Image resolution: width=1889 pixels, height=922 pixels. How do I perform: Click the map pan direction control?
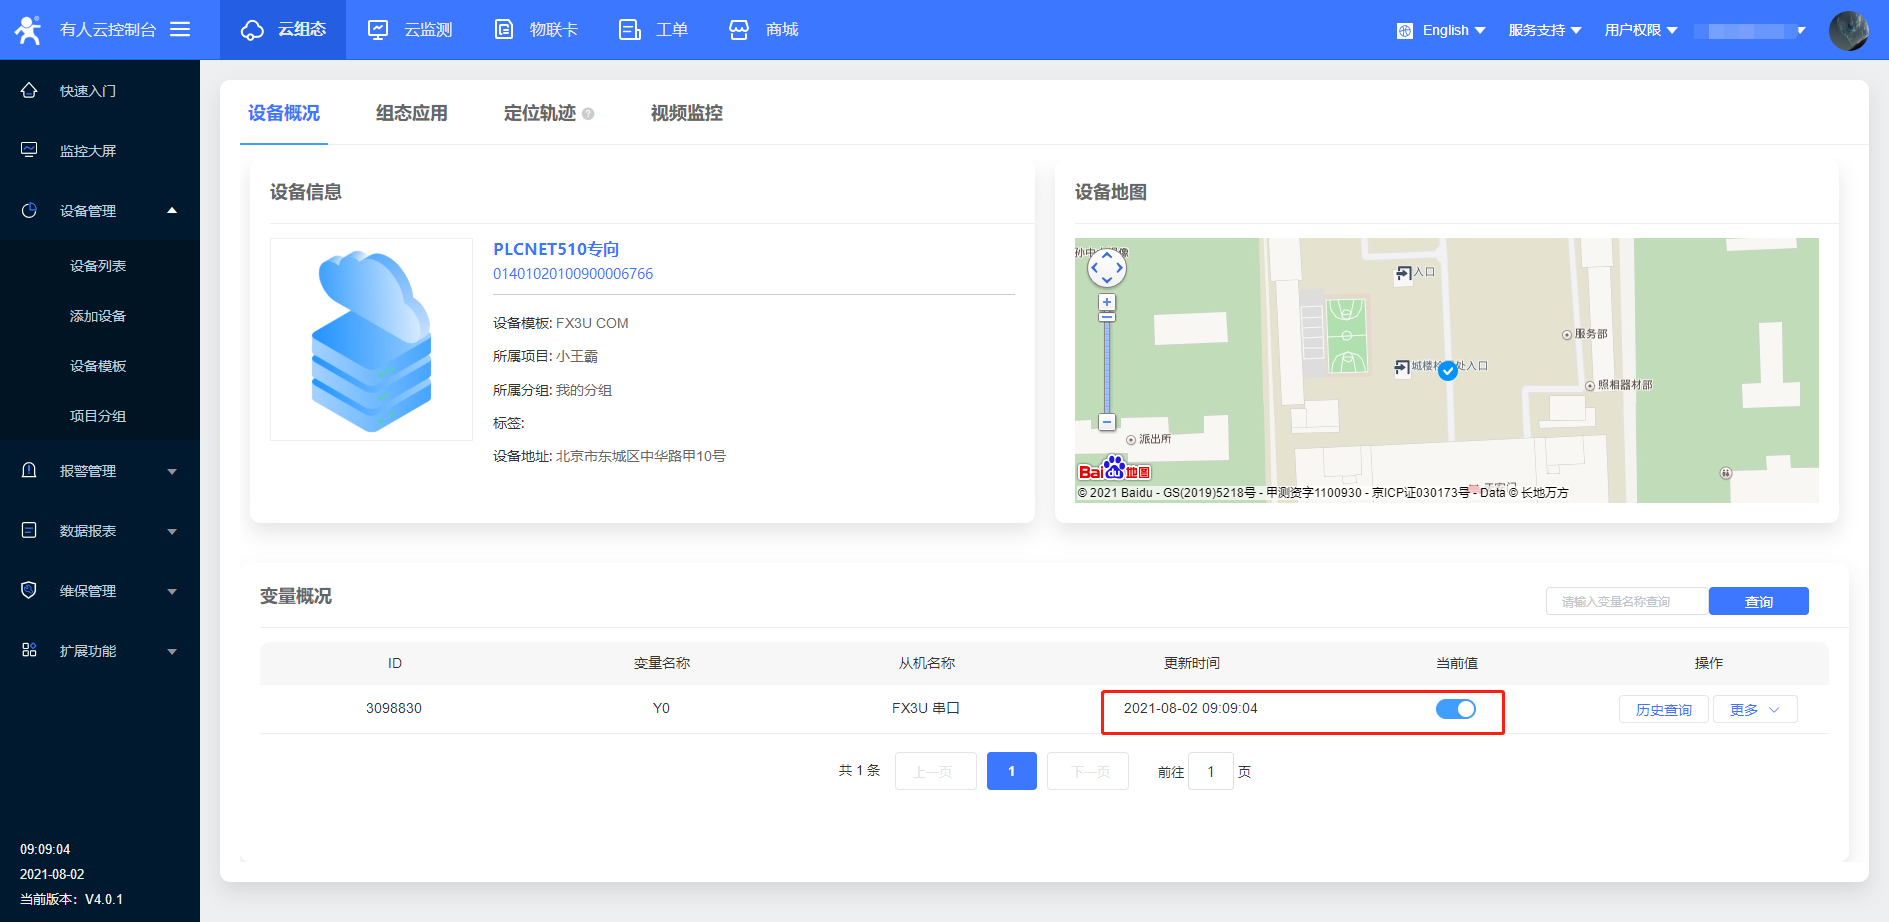[x=1106, y=267]
